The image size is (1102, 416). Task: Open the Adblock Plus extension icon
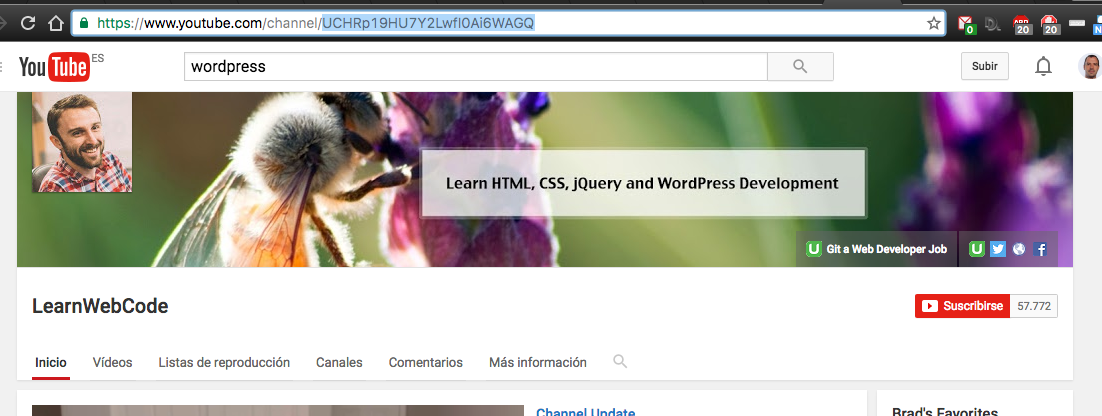1021,23
